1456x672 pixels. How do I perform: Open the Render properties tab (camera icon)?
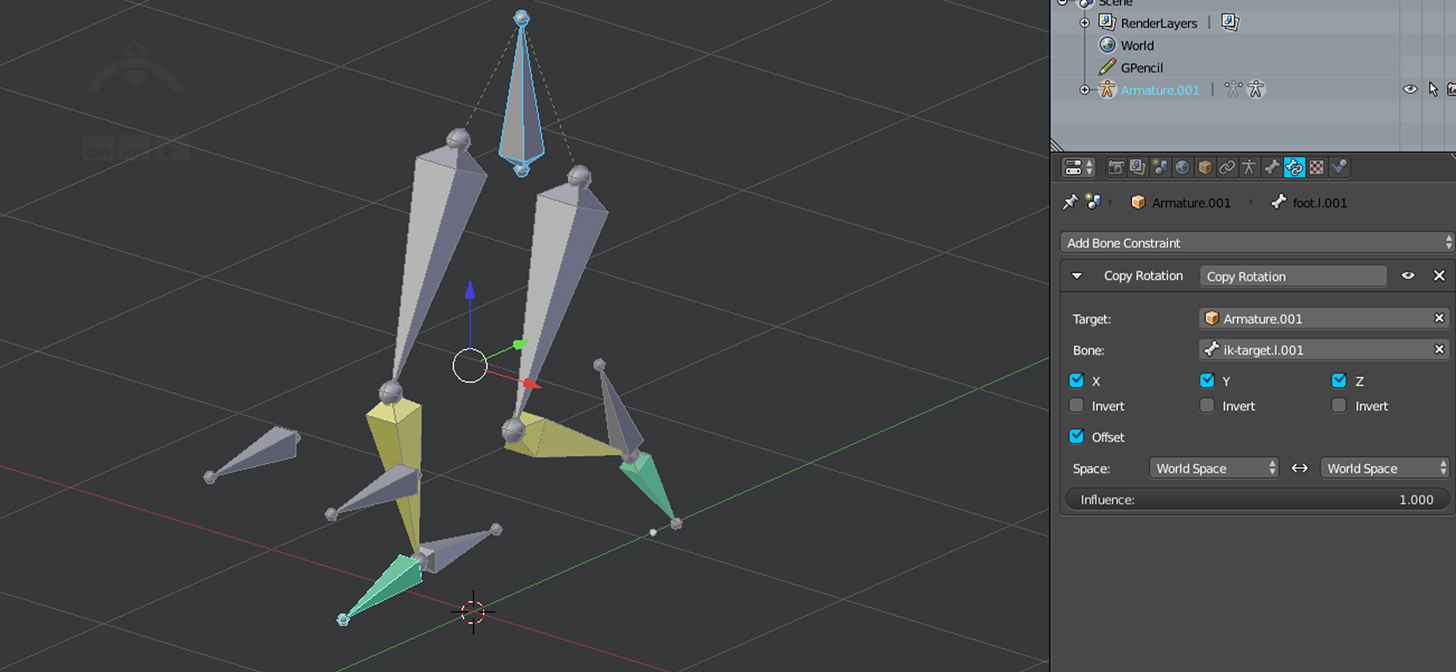[1117, 167]
